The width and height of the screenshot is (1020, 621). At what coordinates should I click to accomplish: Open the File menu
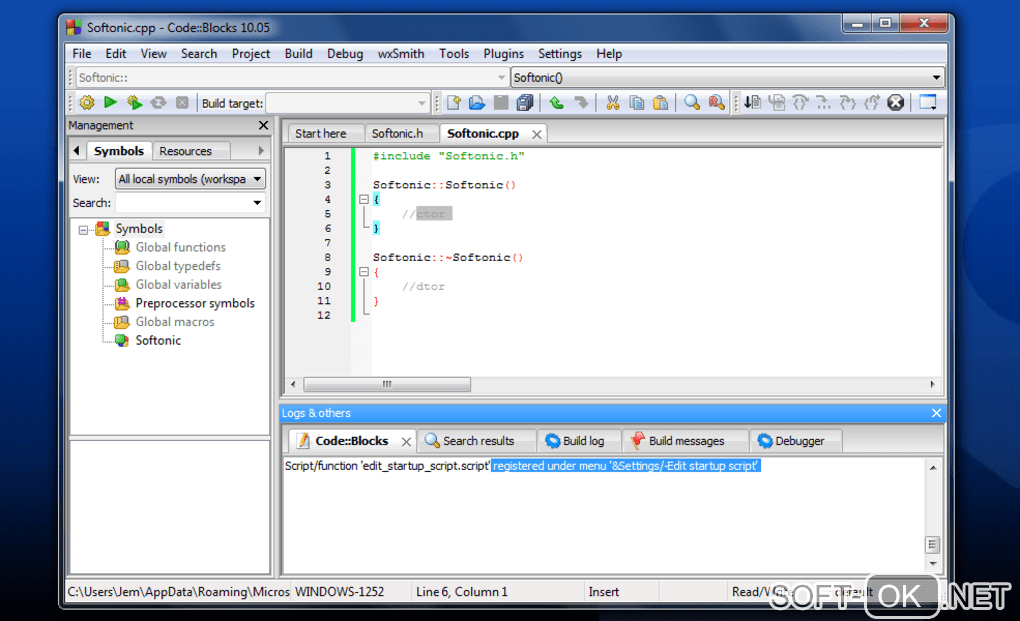click(x=81, y=54)
